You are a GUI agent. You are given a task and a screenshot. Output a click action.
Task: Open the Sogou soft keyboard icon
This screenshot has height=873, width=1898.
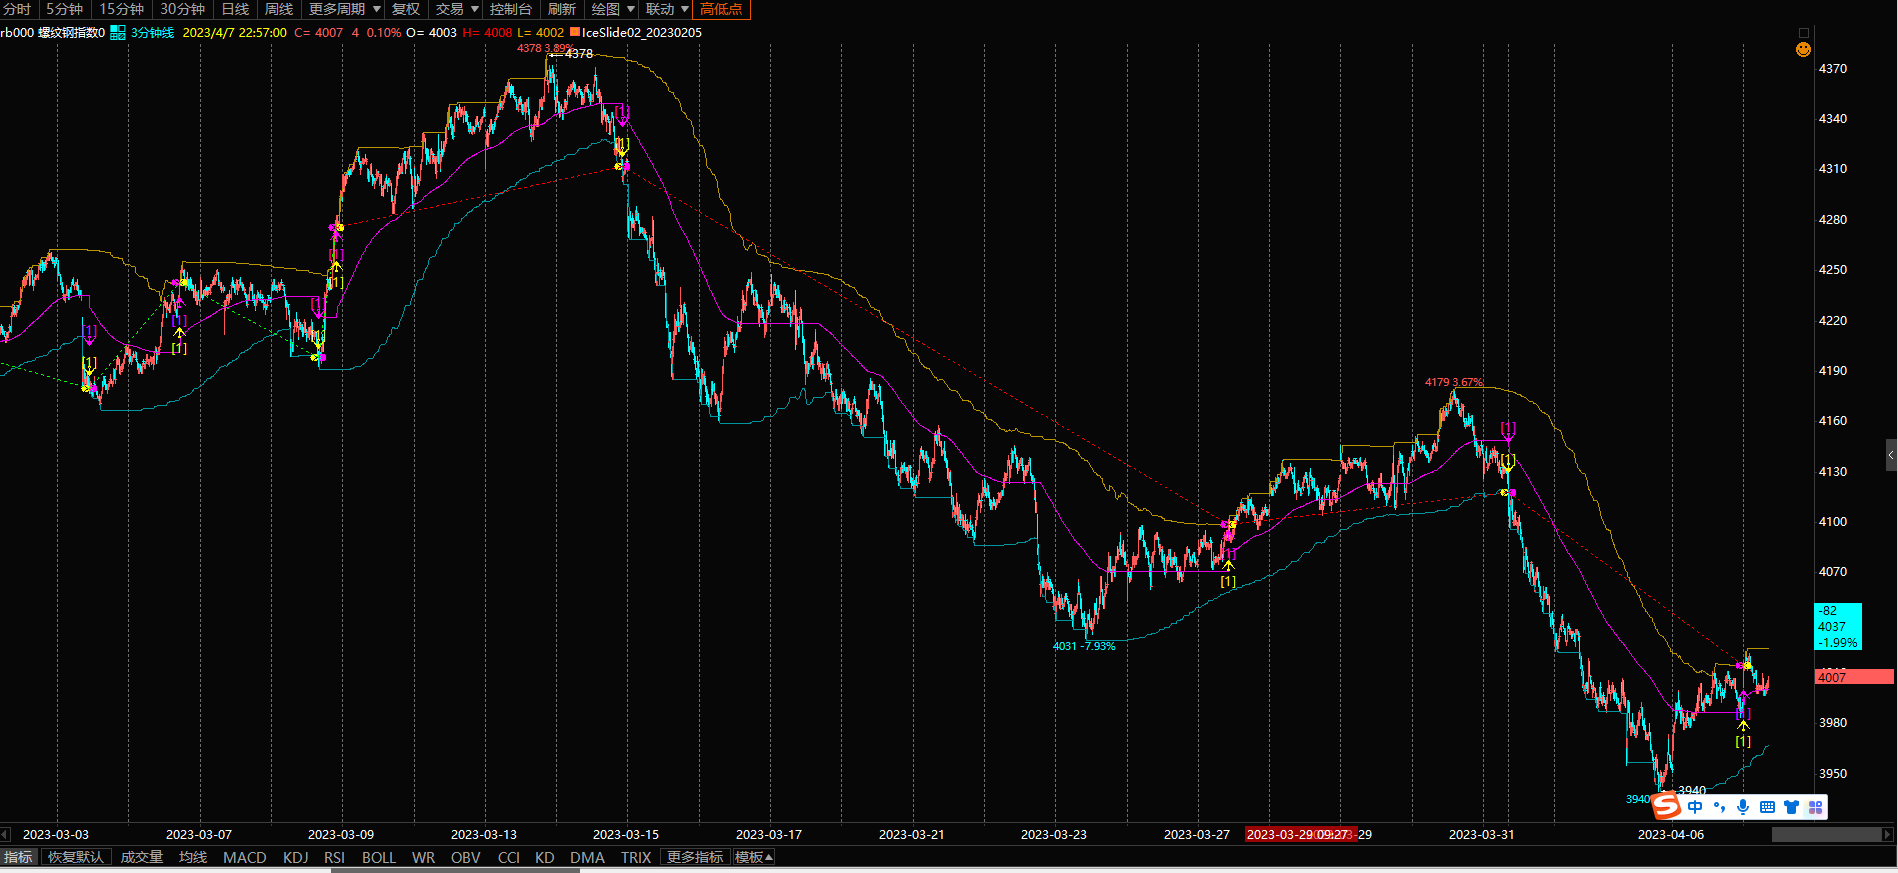tap(1767, 807)
